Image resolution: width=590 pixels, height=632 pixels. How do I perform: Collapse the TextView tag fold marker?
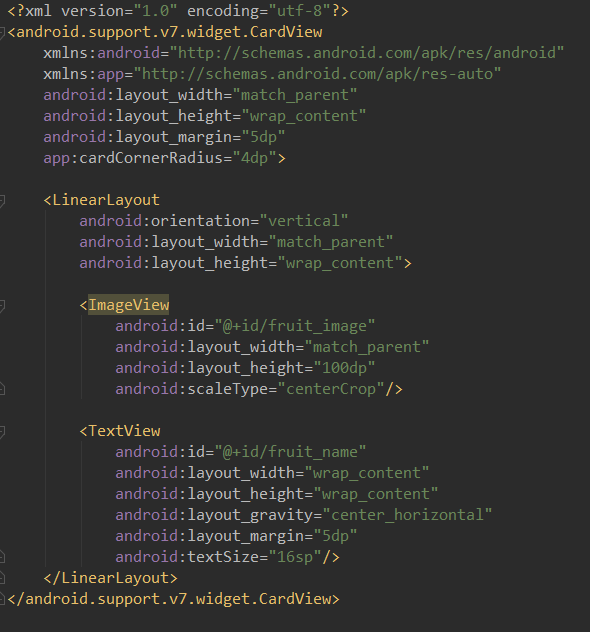click(2, 431)
